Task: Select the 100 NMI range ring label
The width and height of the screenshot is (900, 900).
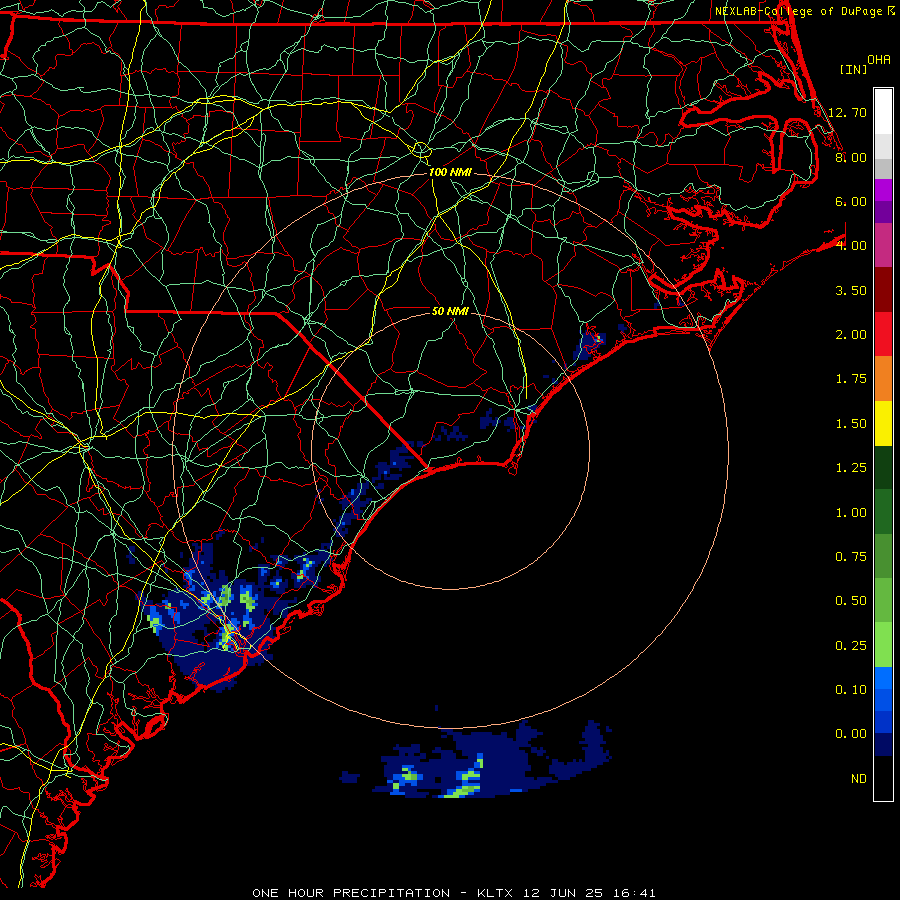Action: coord(450,172)
